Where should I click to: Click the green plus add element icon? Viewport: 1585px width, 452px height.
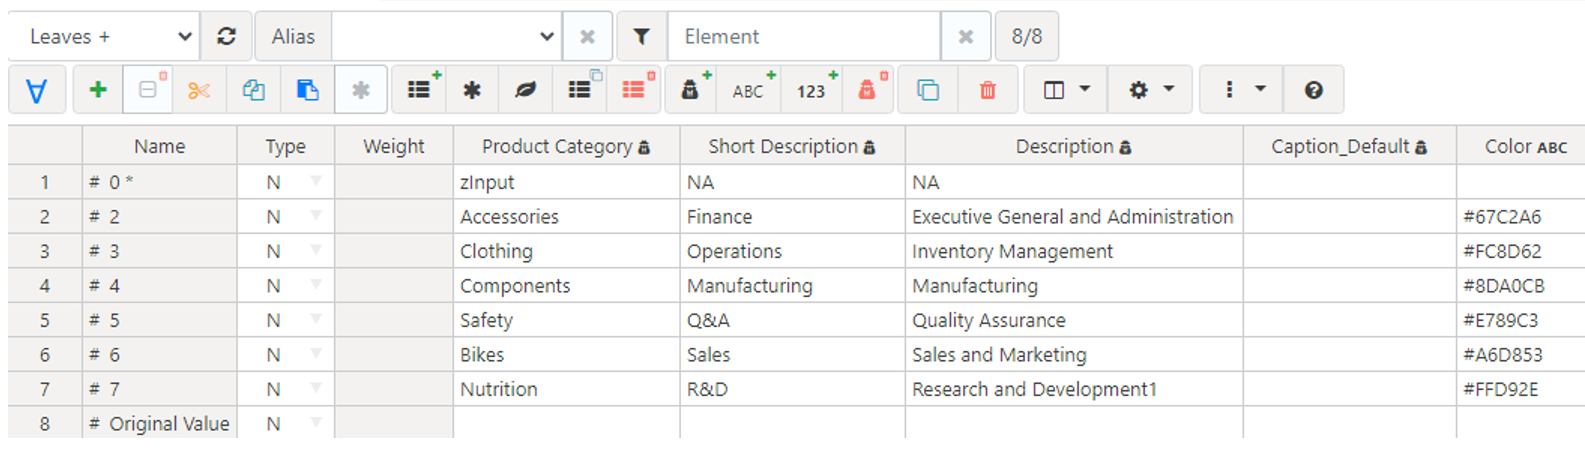pos(98,90)
